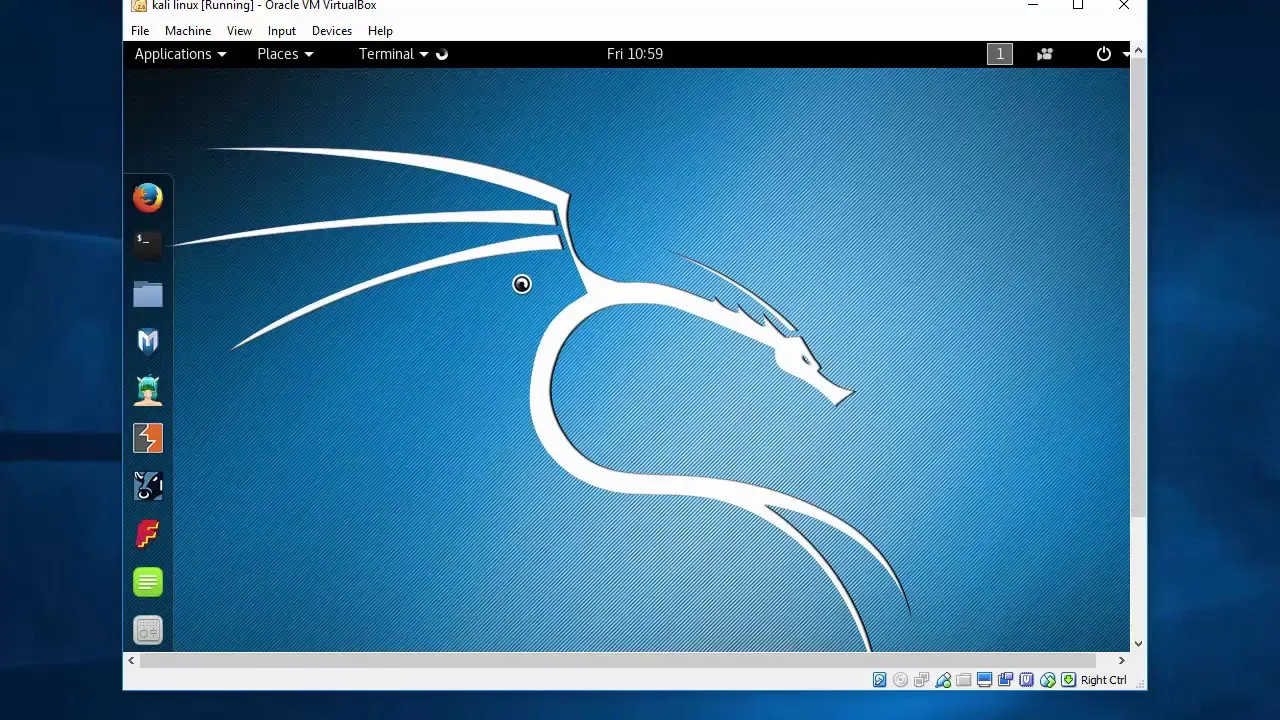This screenshot has height=720, width=1280.
Task: Open the VirtualBox Machine menu
Action: tap(188, 31)
